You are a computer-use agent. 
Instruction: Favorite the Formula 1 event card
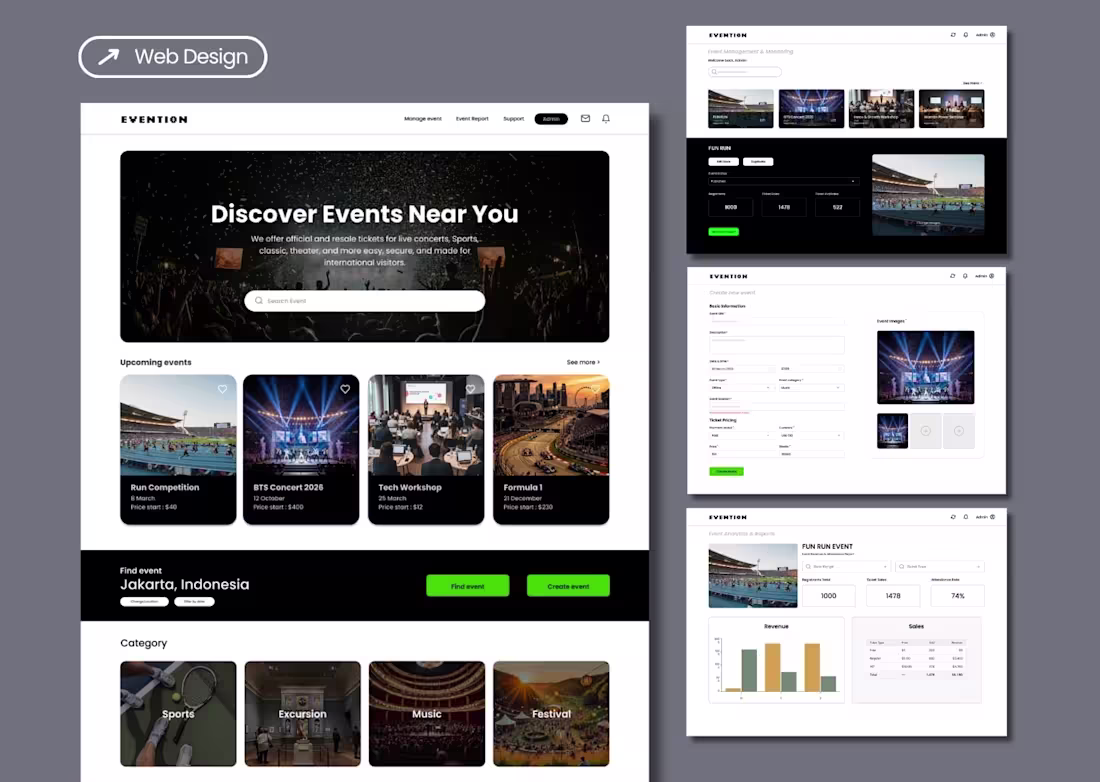[593, 389]
